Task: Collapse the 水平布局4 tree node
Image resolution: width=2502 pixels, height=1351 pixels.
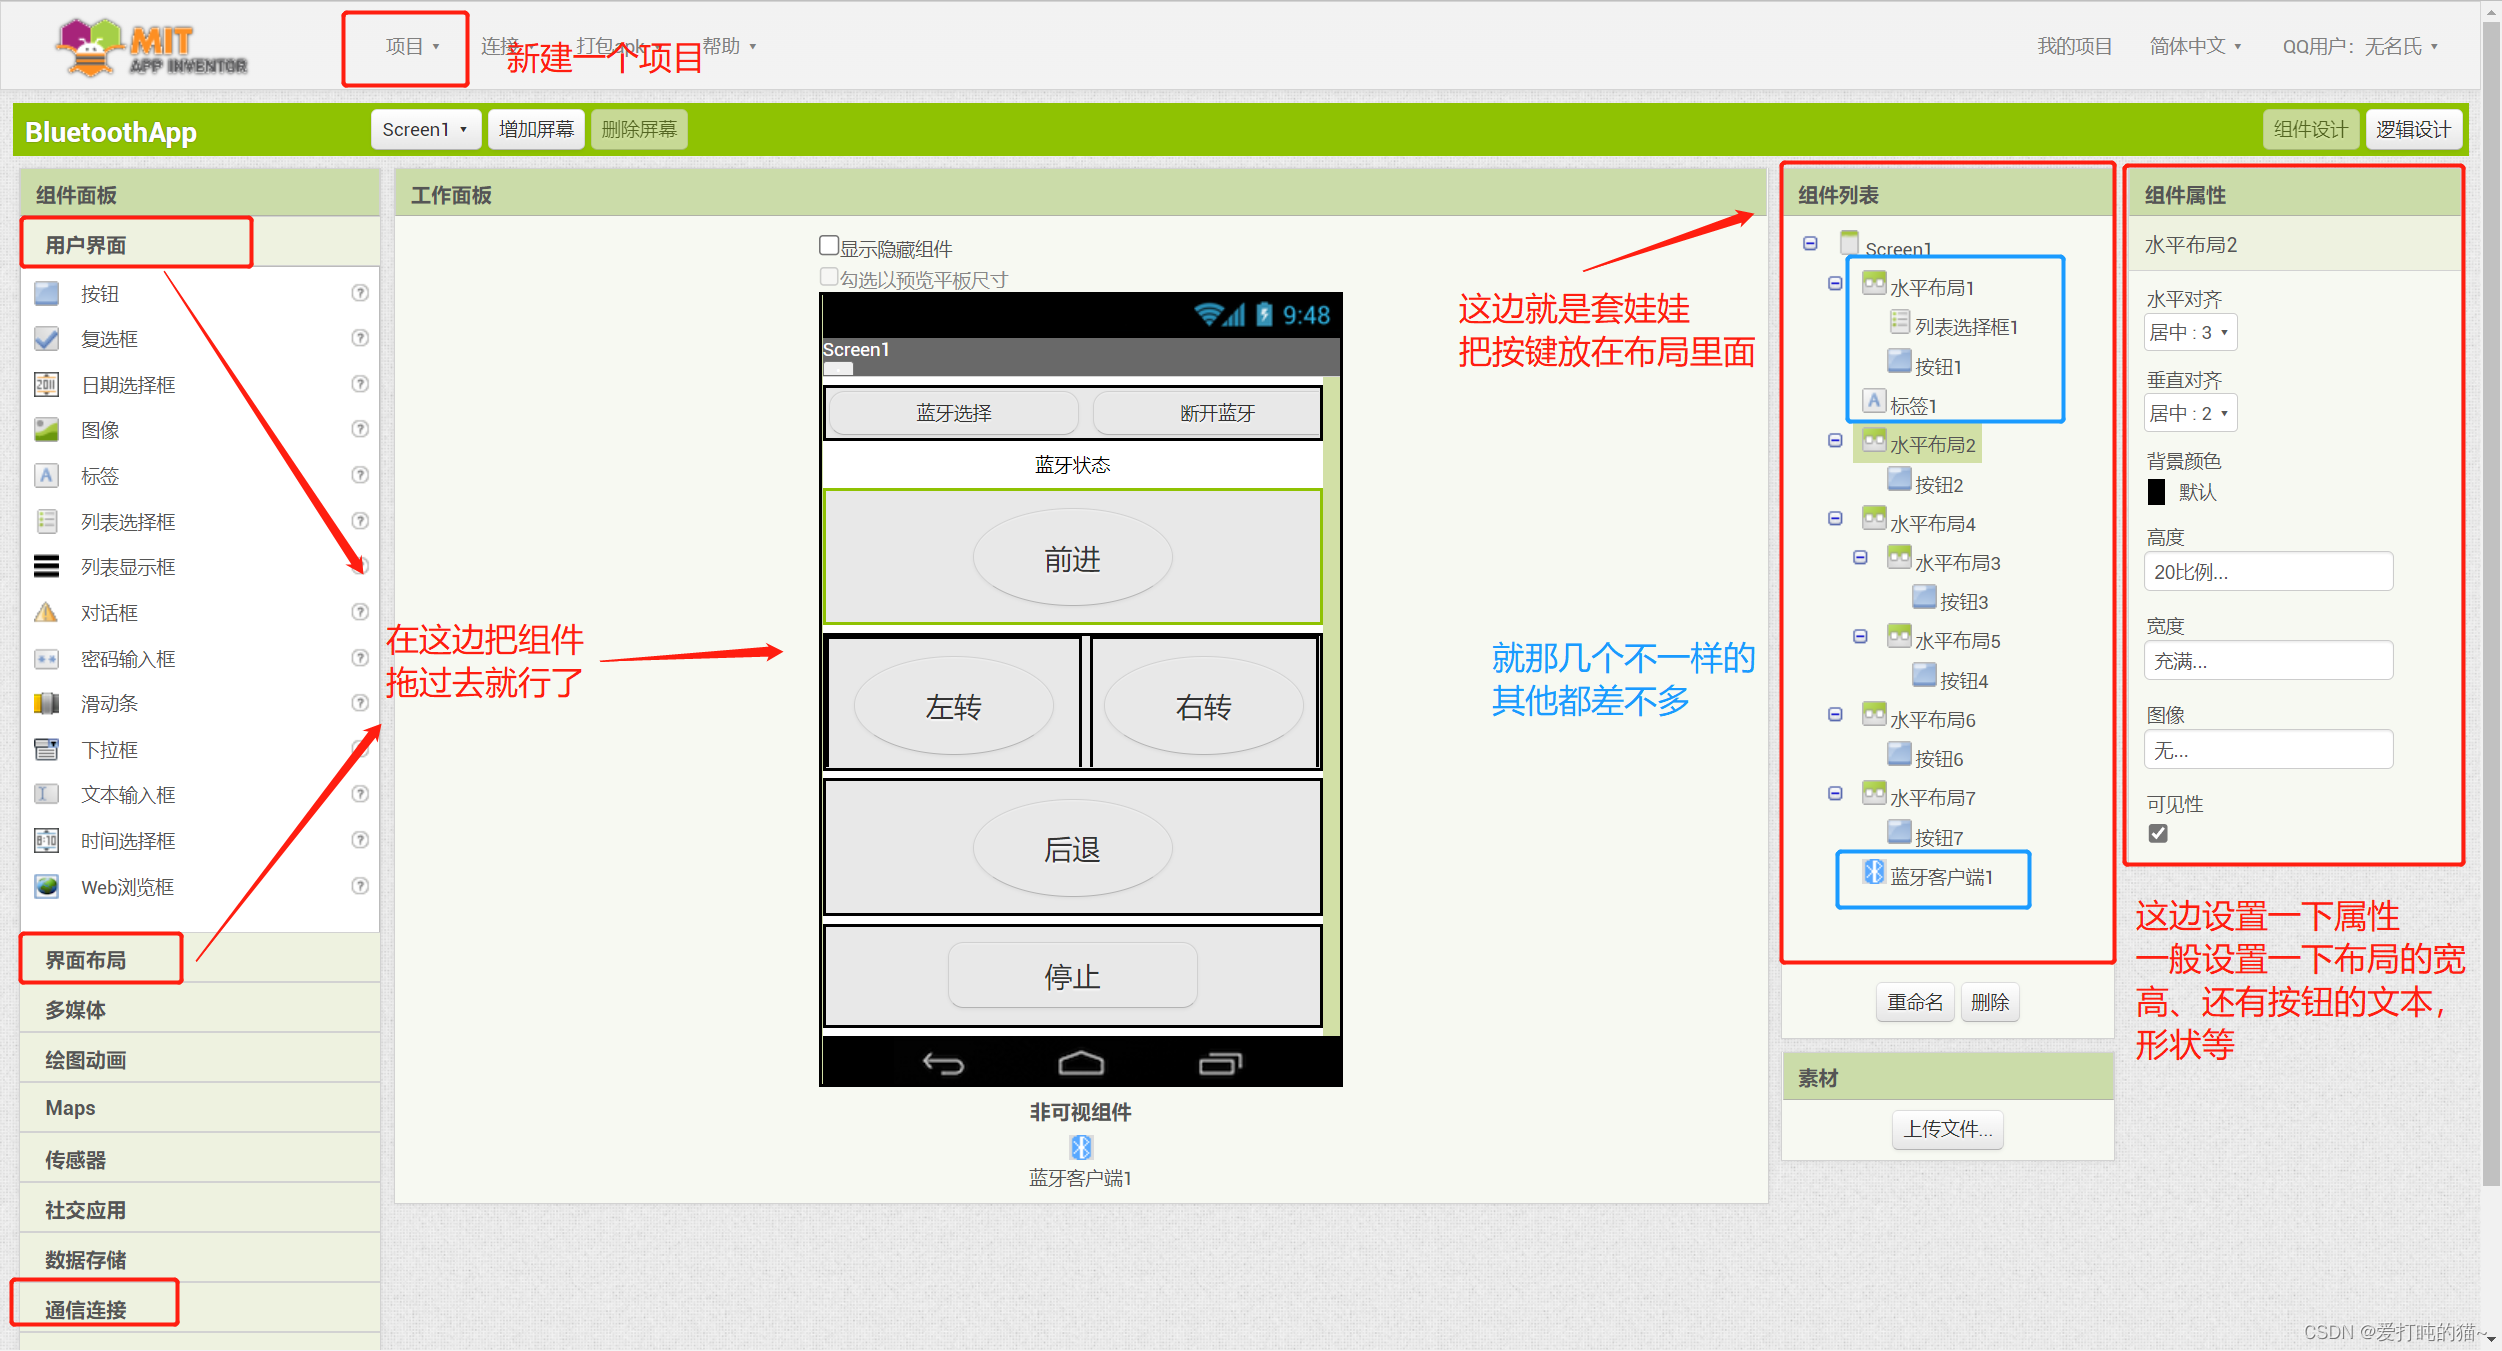Action: [x=1835, y=518]
